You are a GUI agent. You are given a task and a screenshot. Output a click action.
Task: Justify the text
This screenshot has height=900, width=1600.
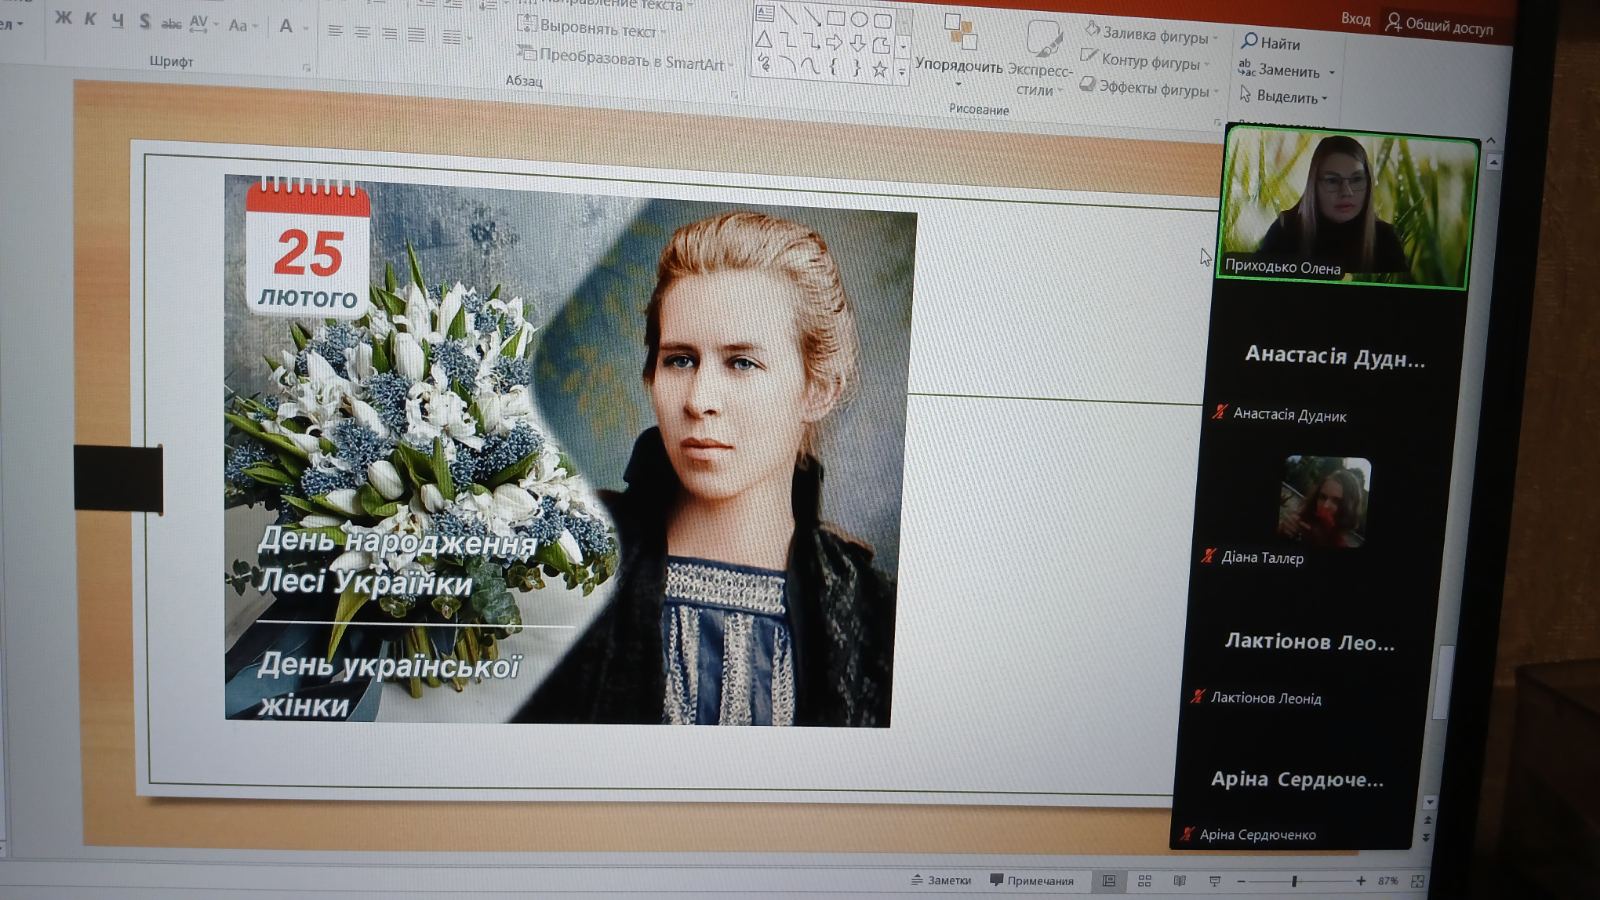(416, 34)
